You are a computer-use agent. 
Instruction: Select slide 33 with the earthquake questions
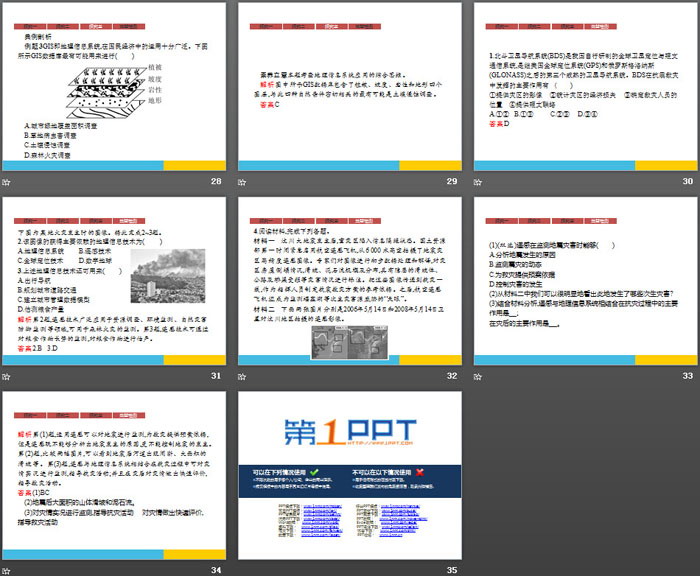pos(586,281)
